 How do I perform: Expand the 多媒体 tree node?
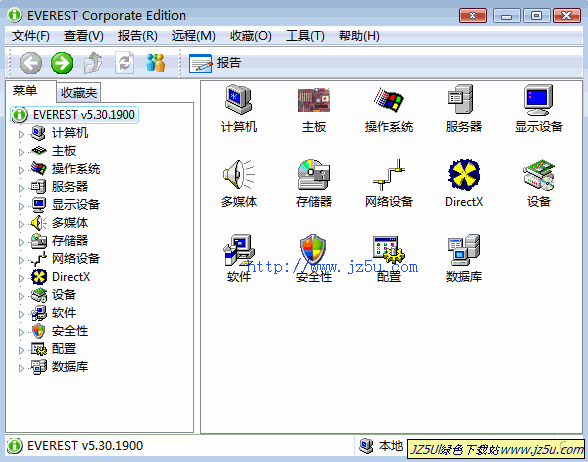click(21, 224)
